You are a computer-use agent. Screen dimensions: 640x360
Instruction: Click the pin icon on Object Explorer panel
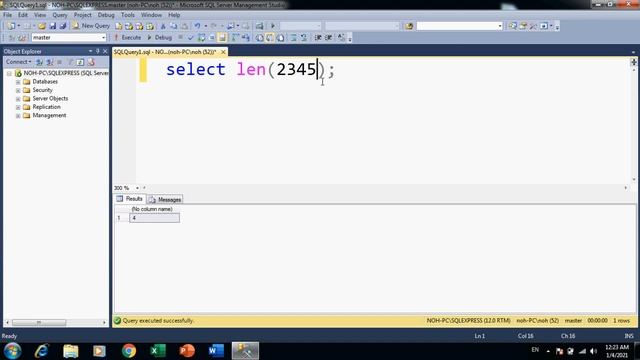[x=98, y=51]
